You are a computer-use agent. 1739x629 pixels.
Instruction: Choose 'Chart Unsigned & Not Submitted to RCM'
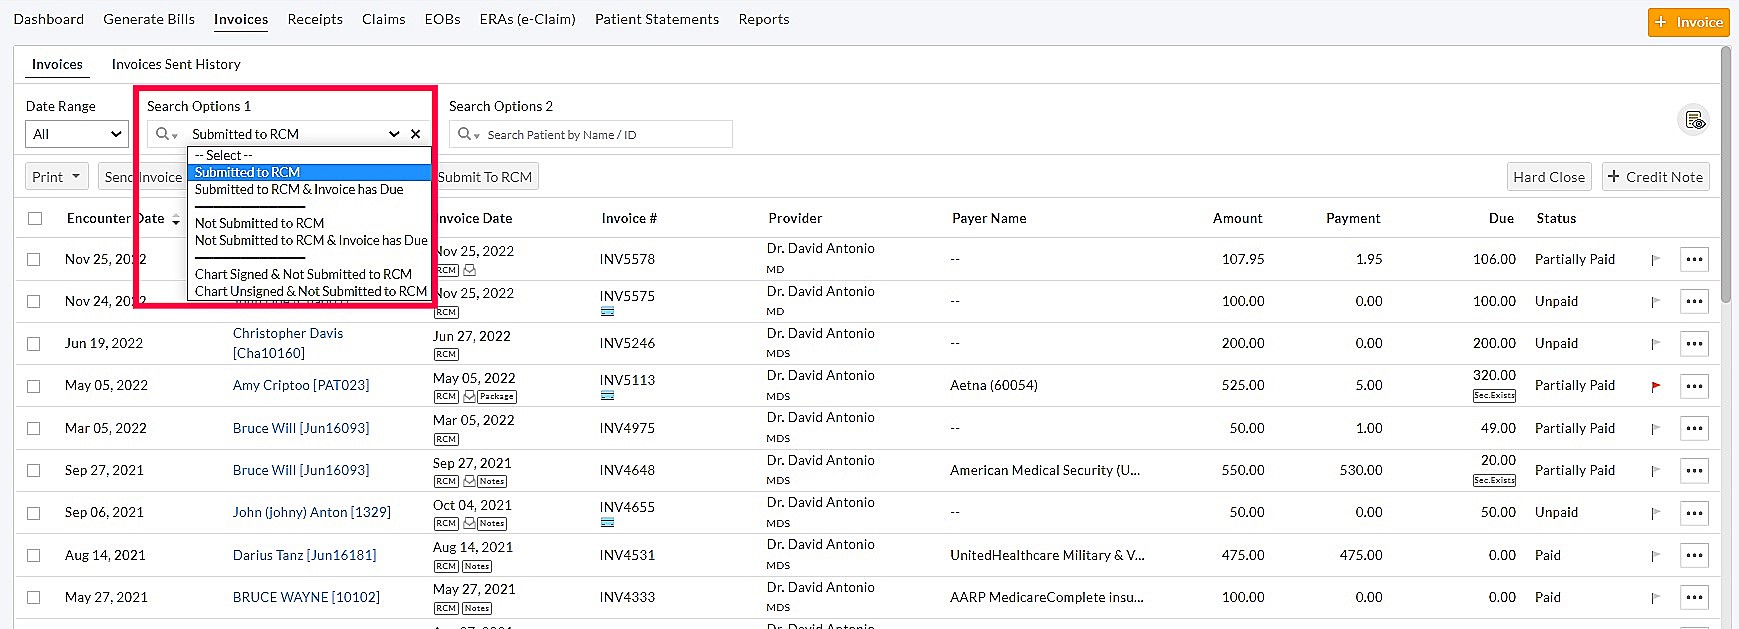309,291
